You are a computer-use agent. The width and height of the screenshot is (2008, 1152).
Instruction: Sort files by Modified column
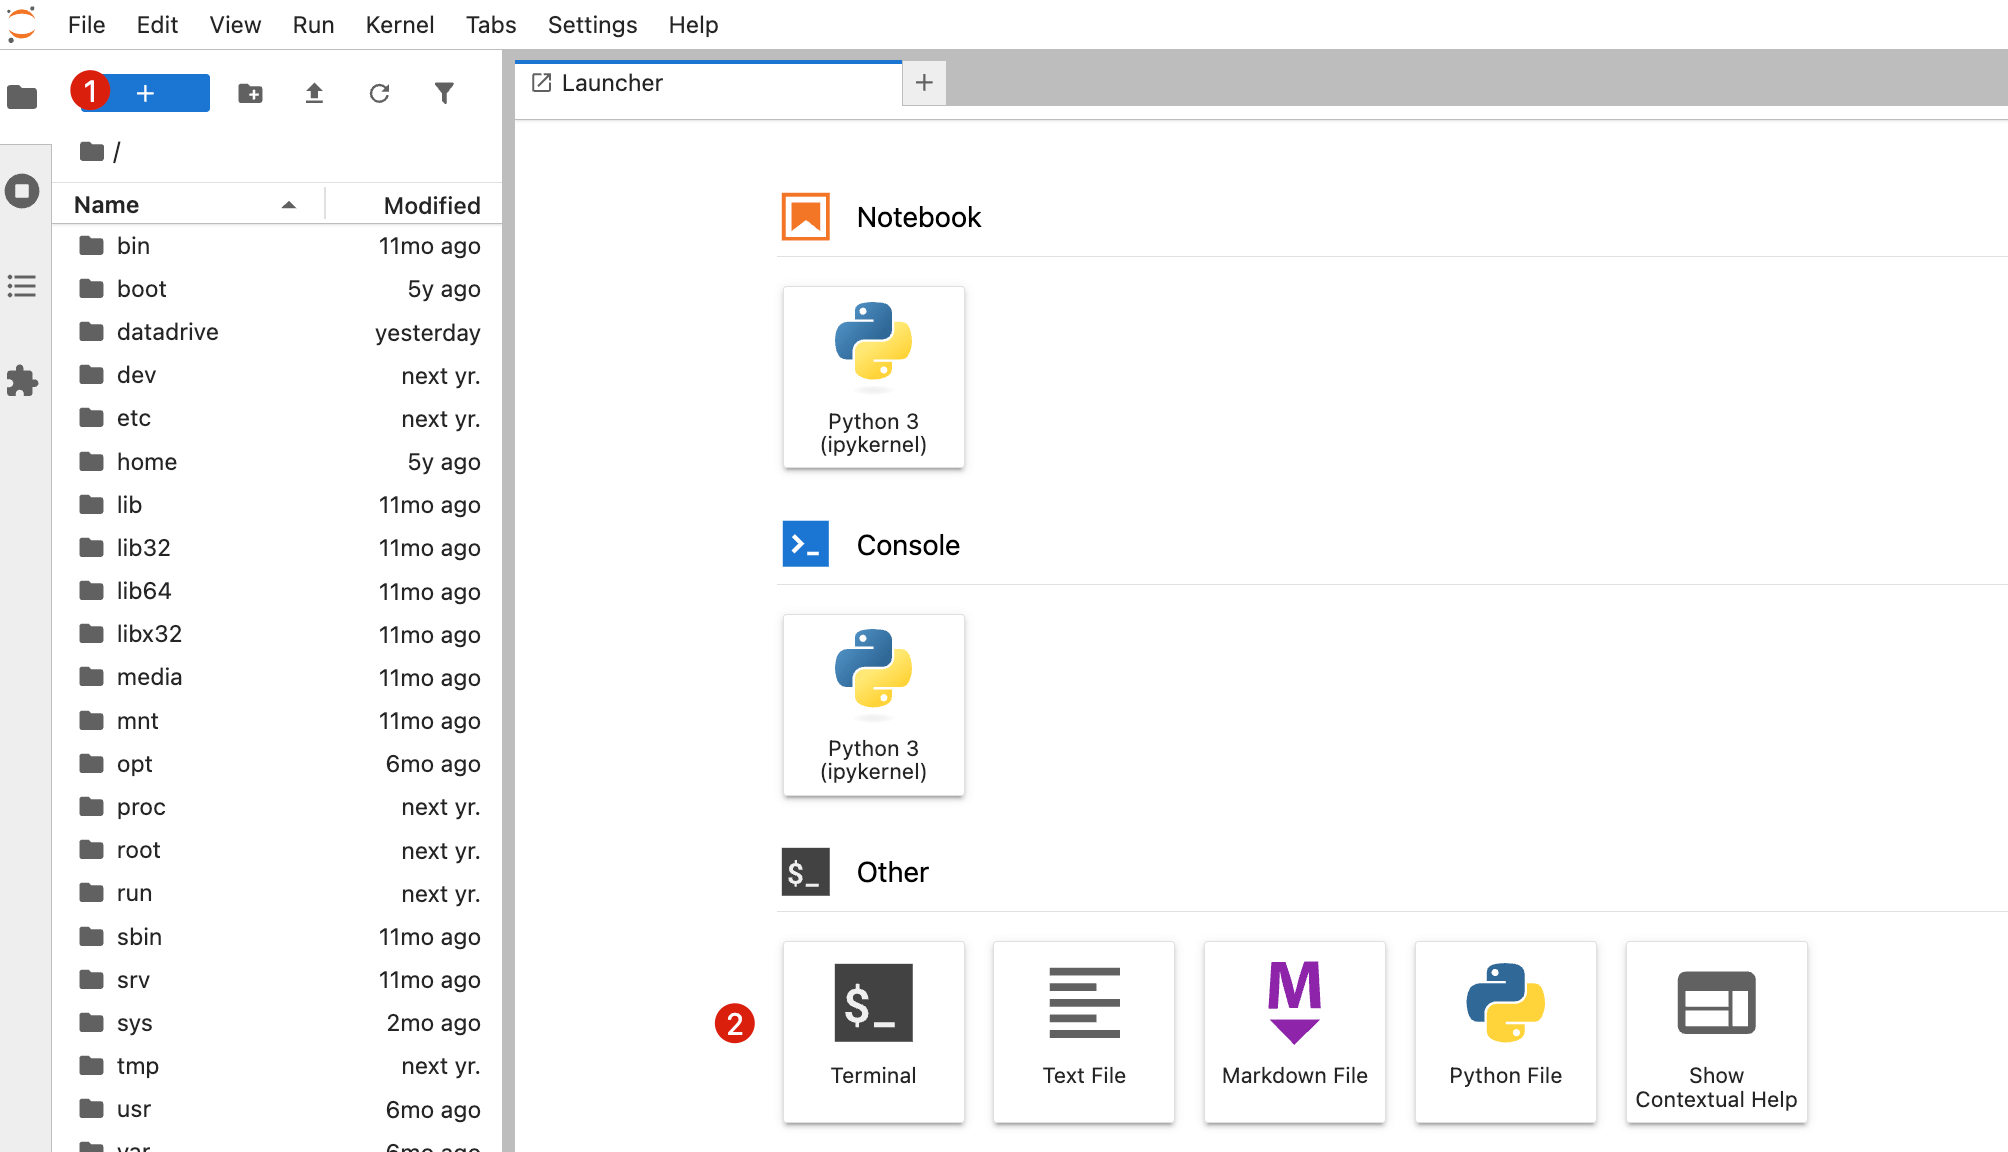(431, 205)
